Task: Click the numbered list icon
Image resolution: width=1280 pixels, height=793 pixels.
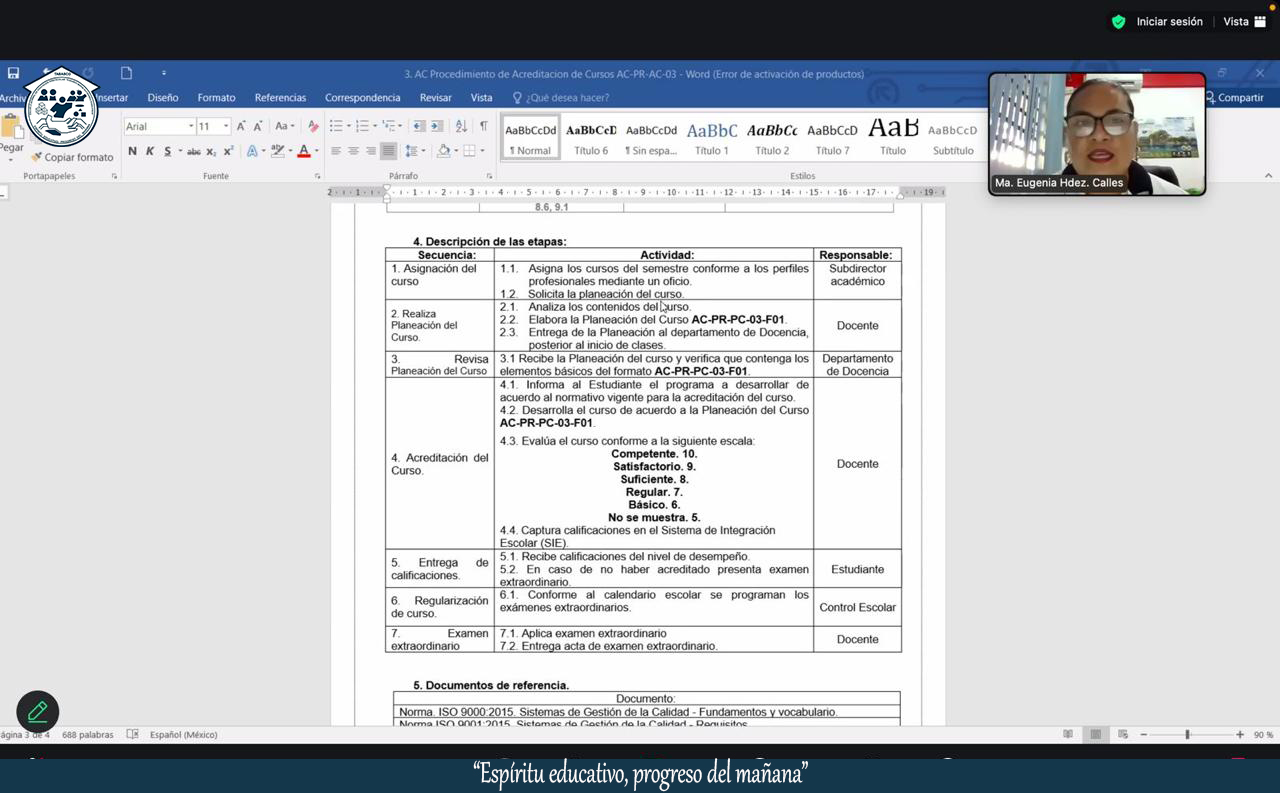Action: click(x=363, y=126)
